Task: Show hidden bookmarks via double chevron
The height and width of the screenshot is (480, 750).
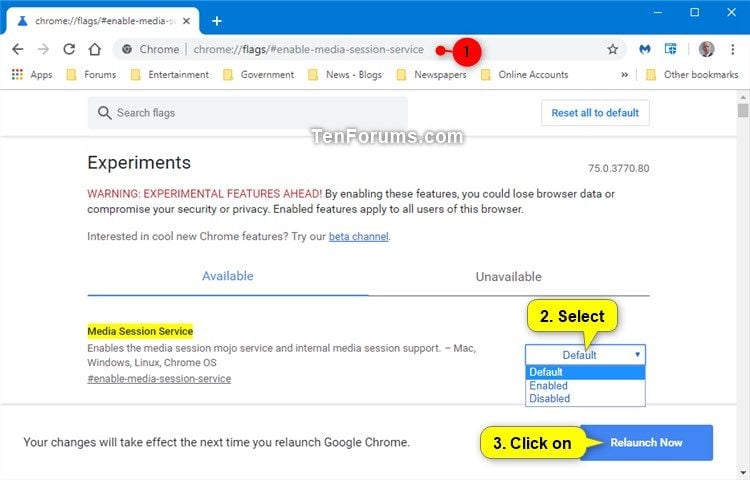Action: tap(624, 75)
